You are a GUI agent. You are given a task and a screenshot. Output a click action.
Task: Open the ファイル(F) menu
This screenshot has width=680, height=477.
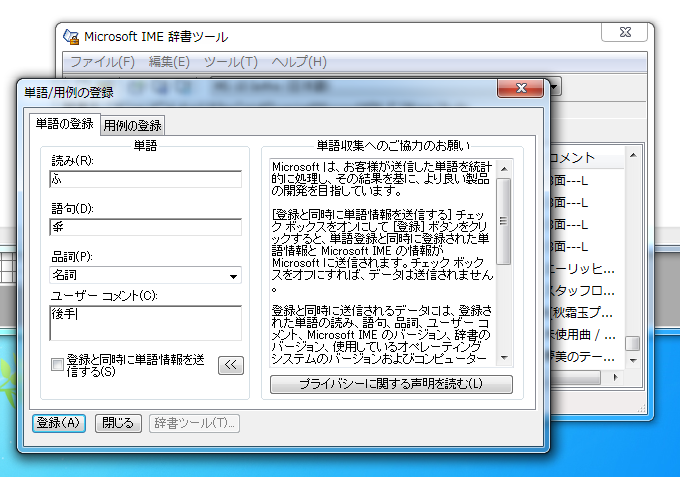tap(102, 62)
